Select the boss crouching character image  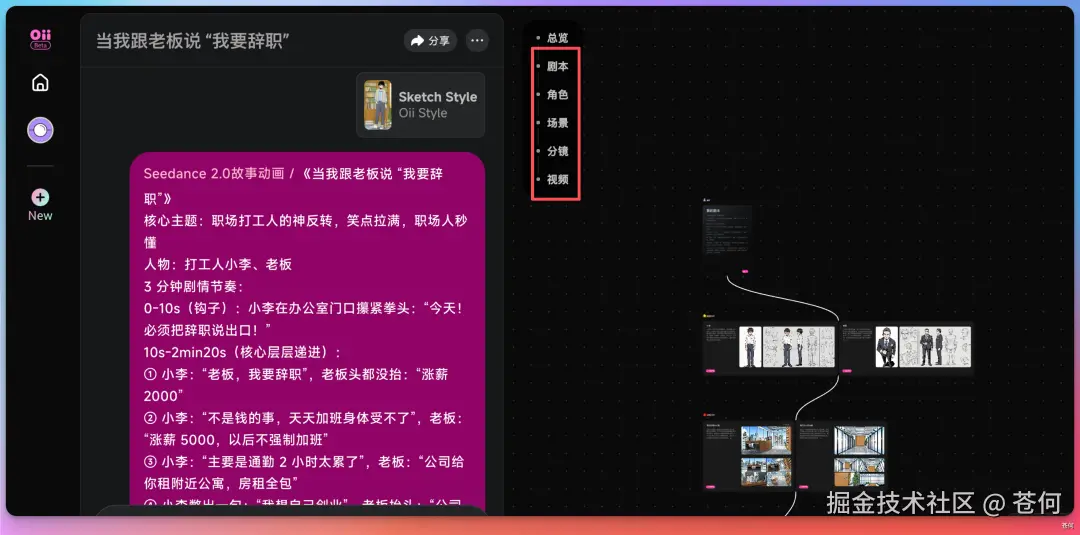pyautogui.click(x=886, y=346)
